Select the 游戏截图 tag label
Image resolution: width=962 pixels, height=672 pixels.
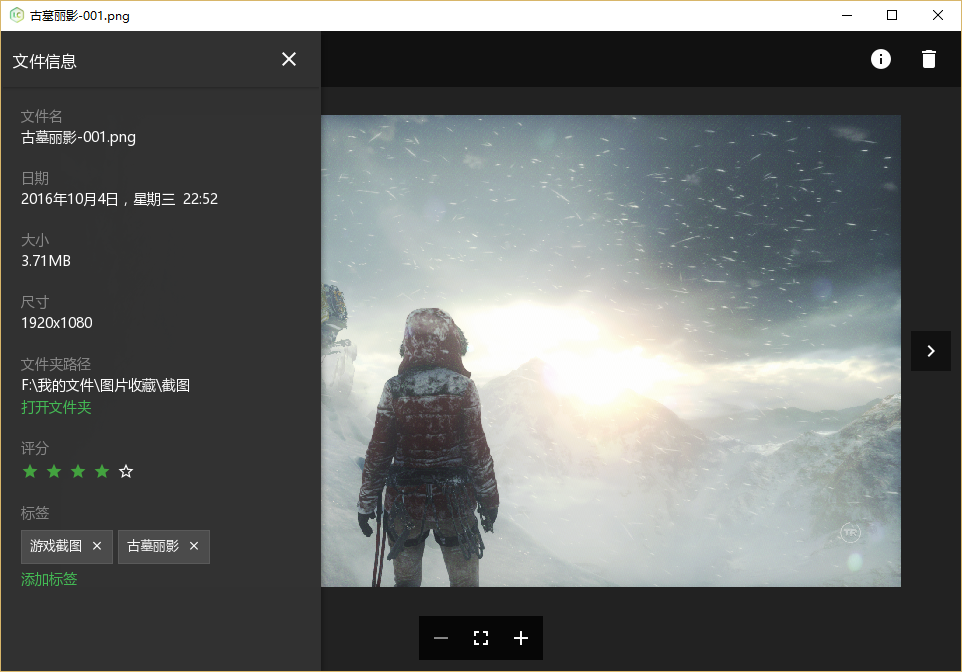point(56,546)
